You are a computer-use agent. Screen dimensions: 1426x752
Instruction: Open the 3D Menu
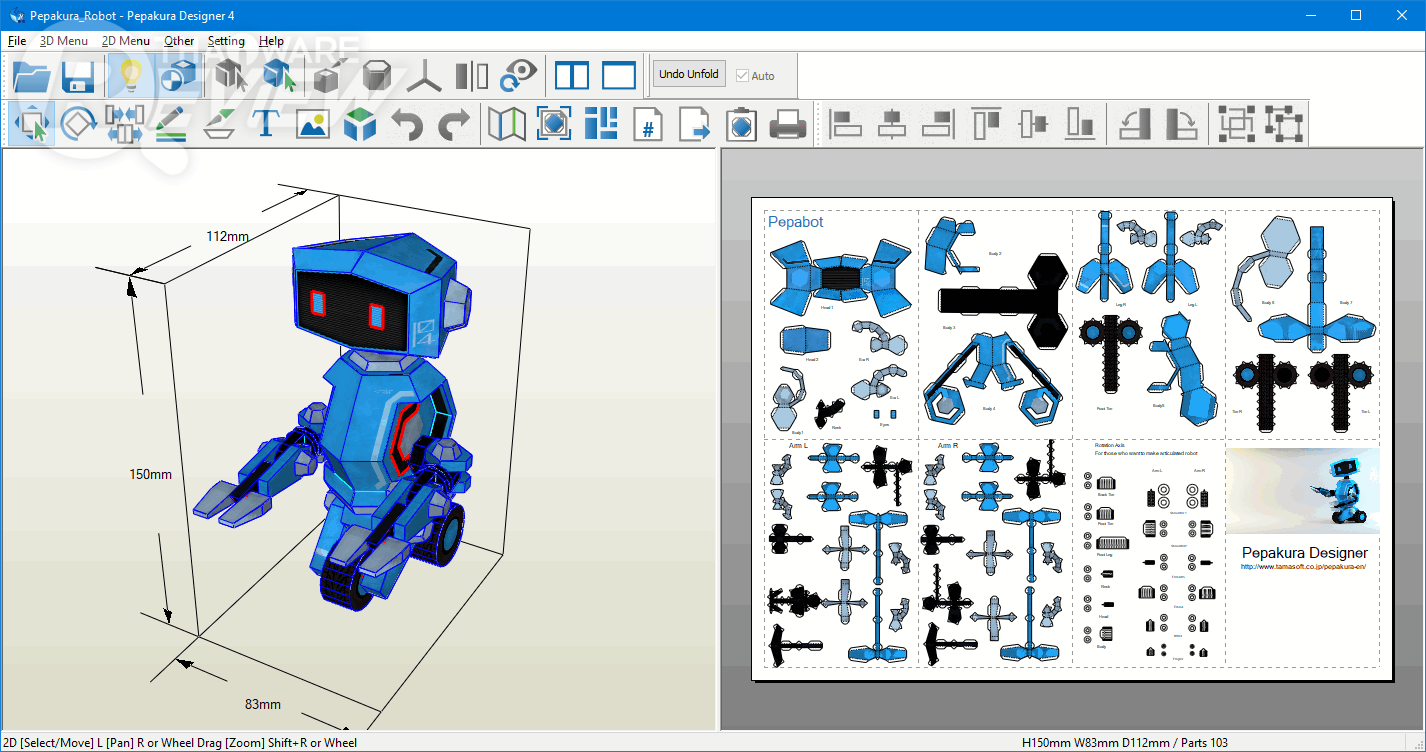click(63, 41)
